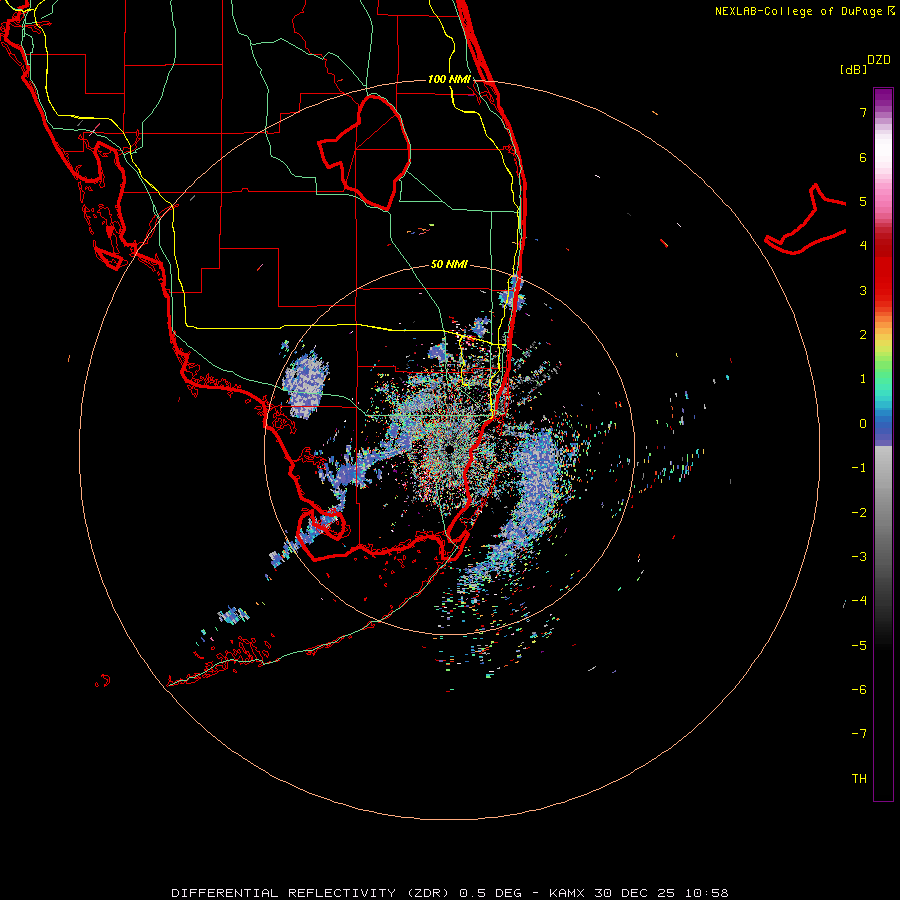
Task: Click the green-yellow portion of the color bar
Action: coord(883,359)
